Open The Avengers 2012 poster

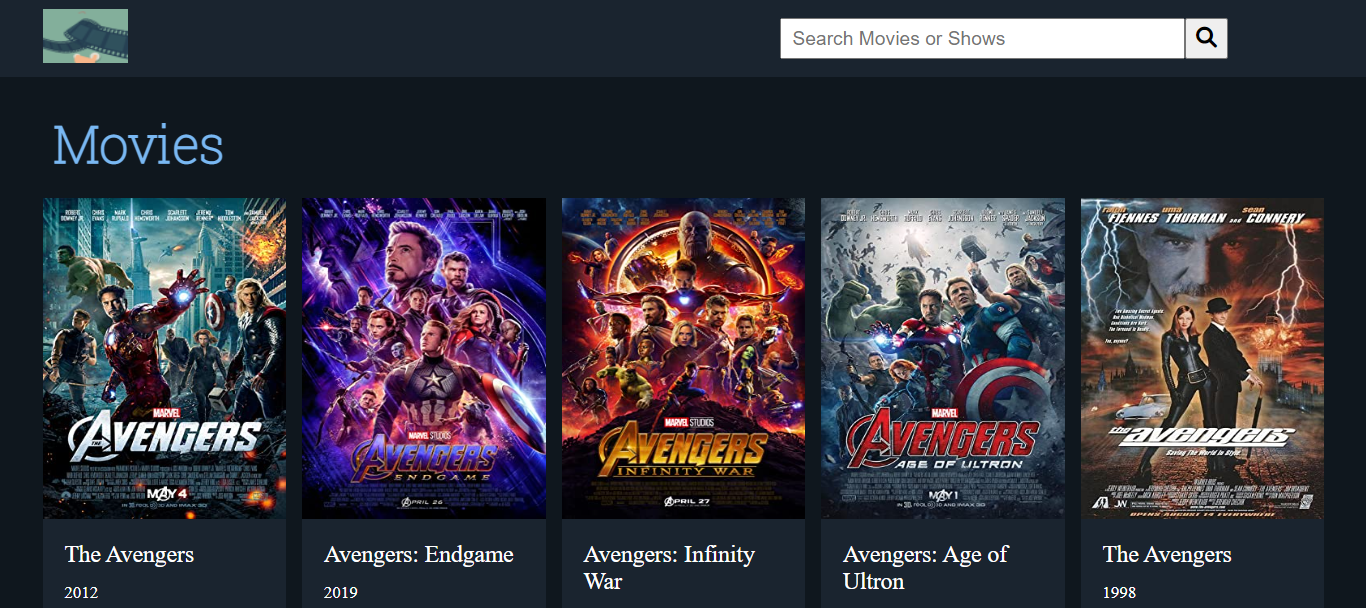coord(164,358)
